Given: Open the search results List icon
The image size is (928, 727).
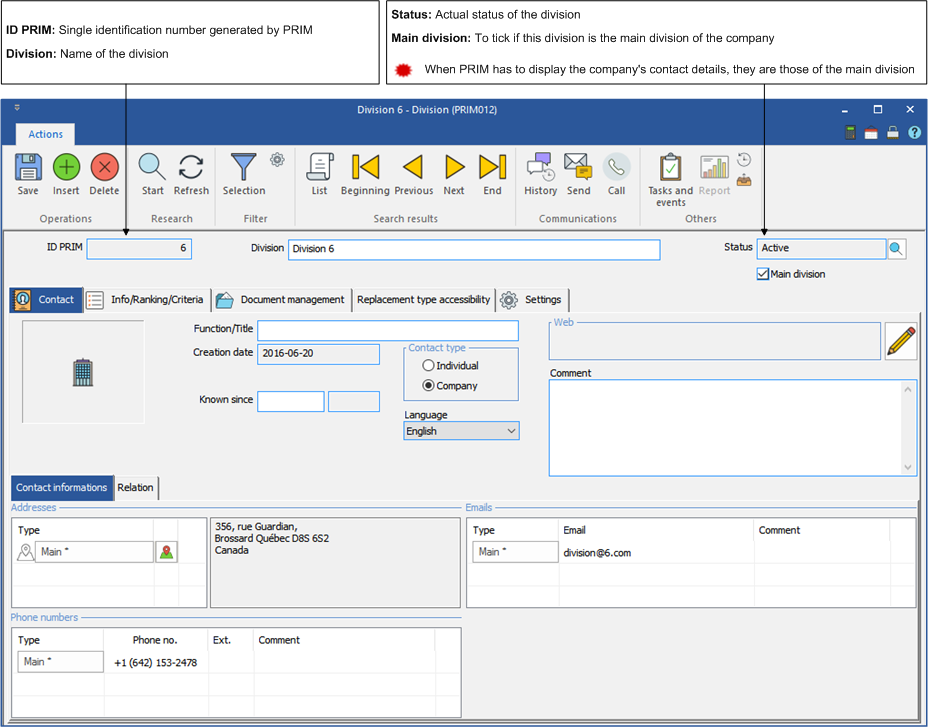Looking at the screenshot, I should 320,168.
